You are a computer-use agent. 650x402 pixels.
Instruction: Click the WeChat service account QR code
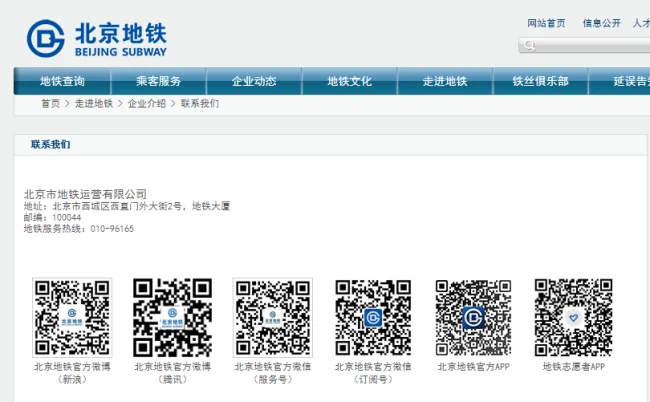[272, 317]
